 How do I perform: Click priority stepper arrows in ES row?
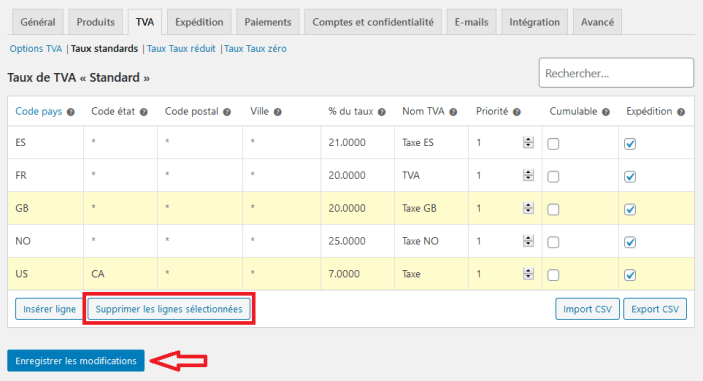click(x=528, y=143)
